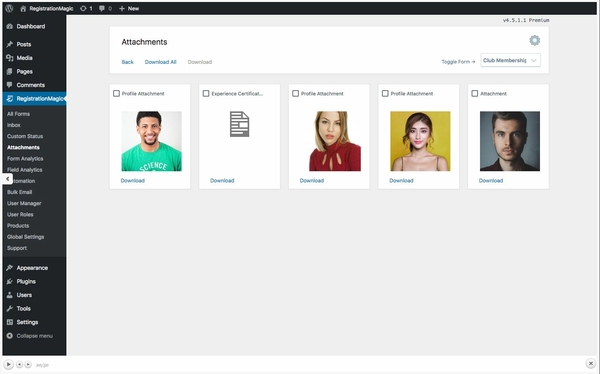This screenshot has height=374, width=600.
Task: Click the Download All link
Action: click(160, 62)
